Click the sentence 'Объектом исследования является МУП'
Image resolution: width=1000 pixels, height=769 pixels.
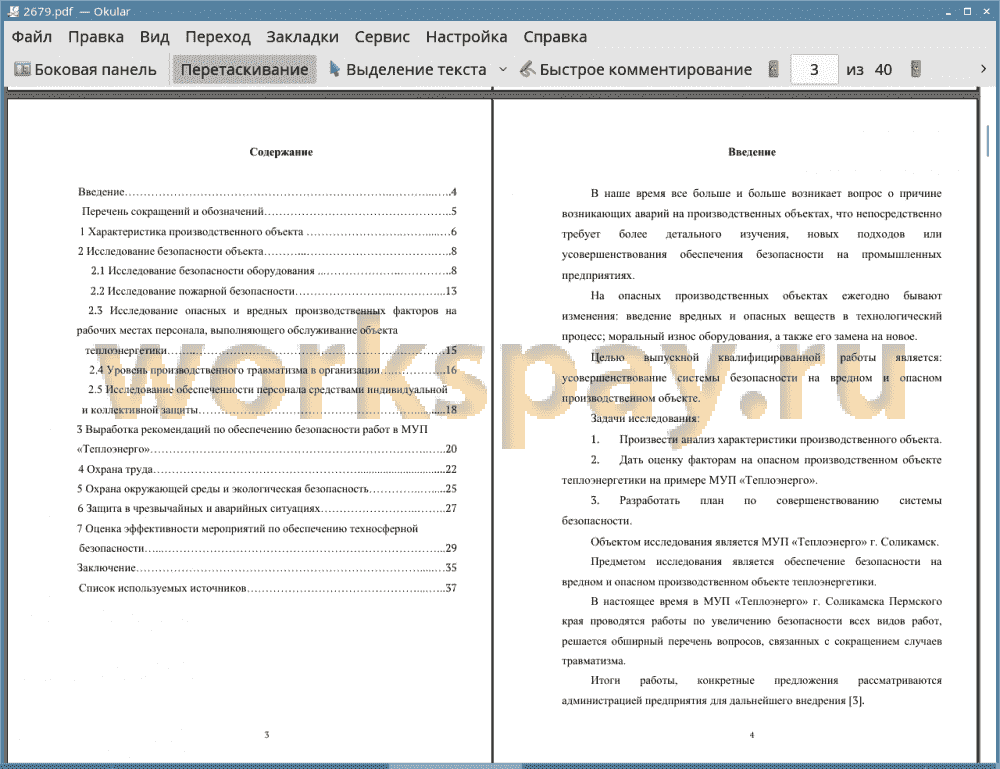tap(765, 542)
